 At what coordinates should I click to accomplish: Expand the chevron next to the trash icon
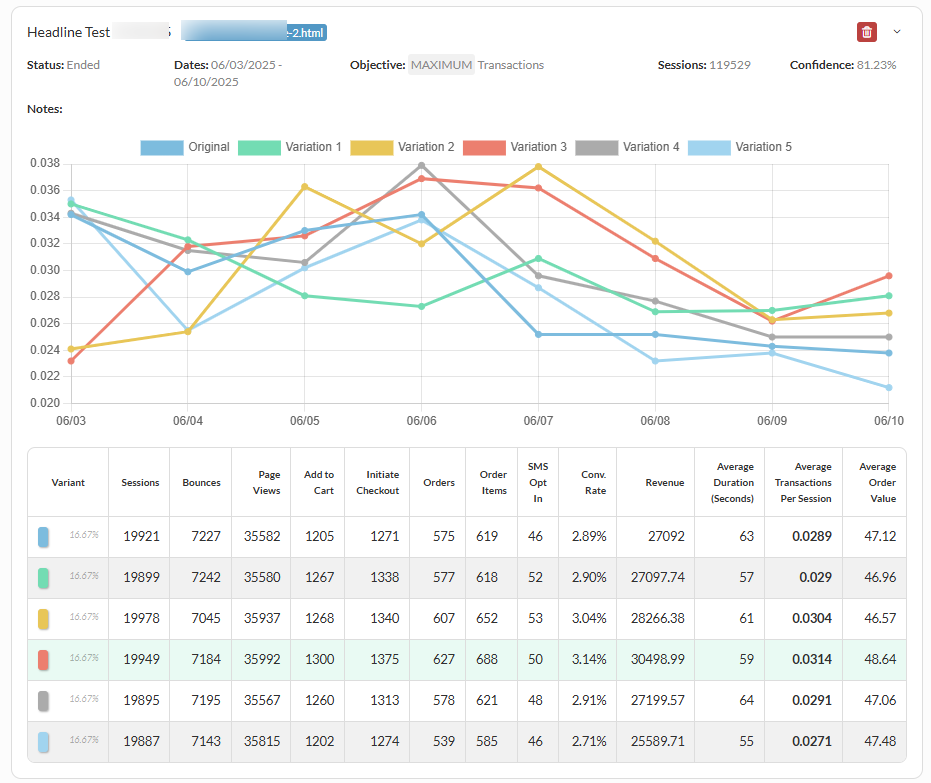[x=897, y=32]
